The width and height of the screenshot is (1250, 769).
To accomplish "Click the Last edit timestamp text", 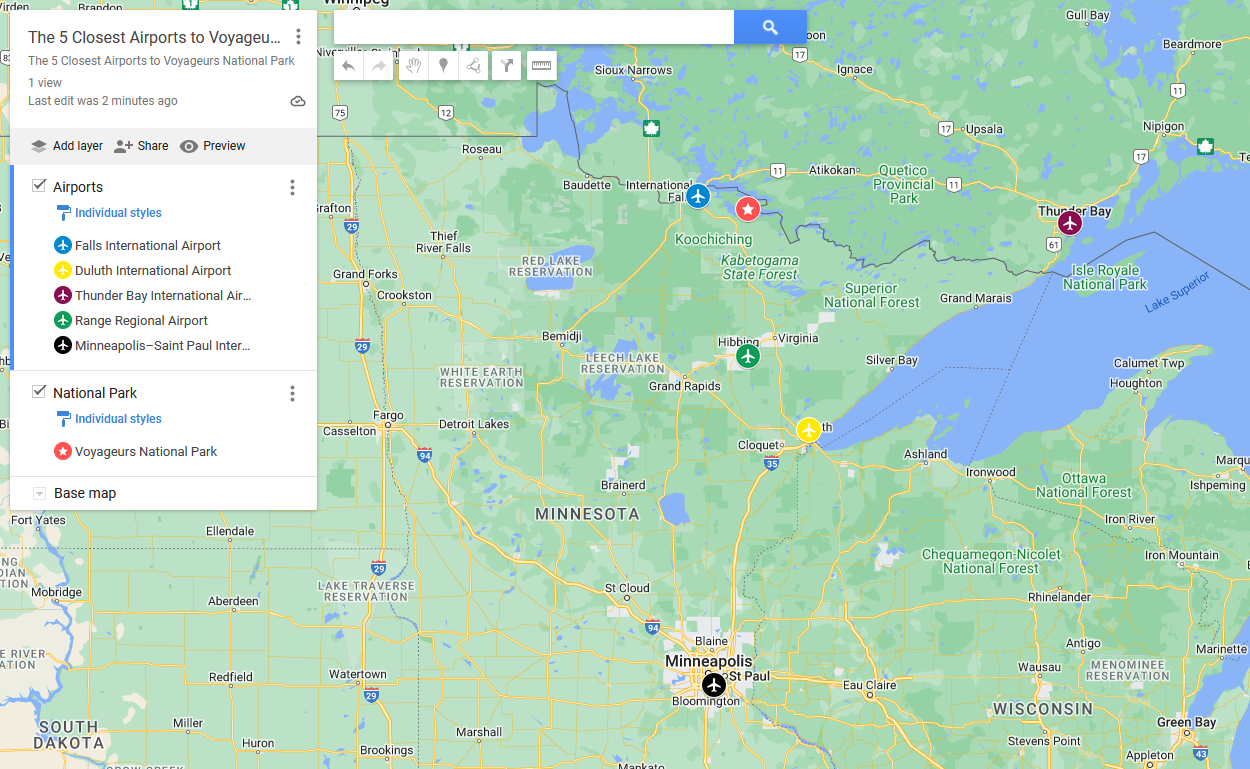I will [103, 101].
